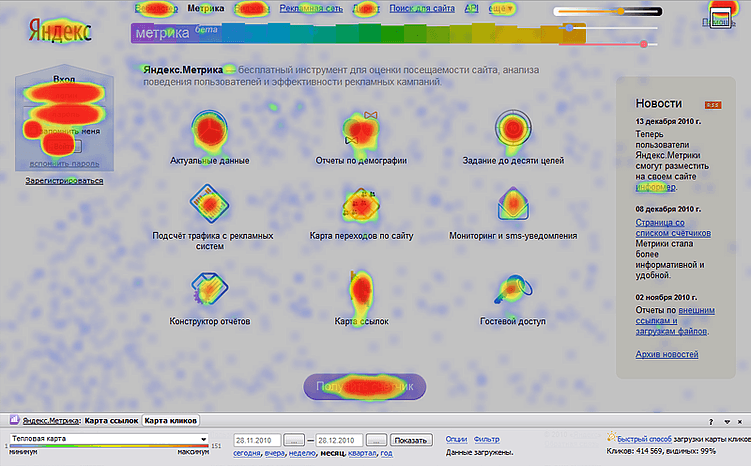The height and width of the screenshot is (466, 751).
Task: Select the квартал period link
Action: pyautogui.click(x=363, y=453)
